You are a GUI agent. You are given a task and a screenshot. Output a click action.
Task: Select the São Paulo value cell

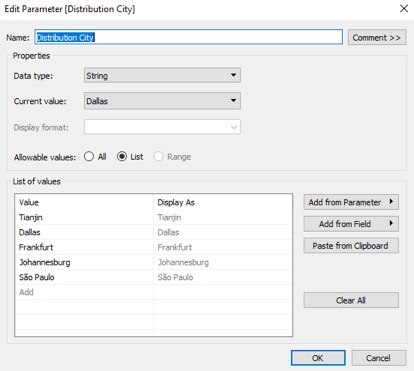(84, 277)
